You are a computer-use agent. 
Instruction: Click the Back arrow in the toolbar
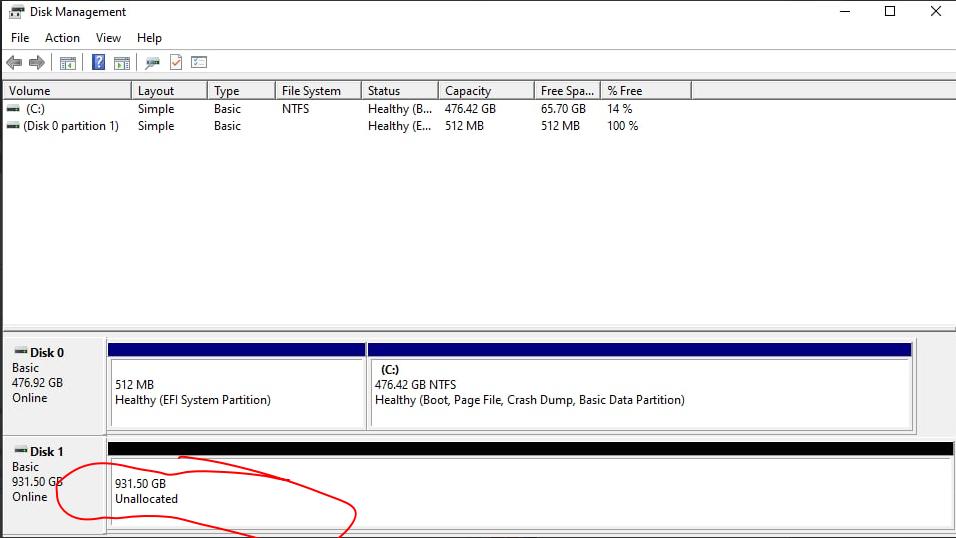(14, 62)
